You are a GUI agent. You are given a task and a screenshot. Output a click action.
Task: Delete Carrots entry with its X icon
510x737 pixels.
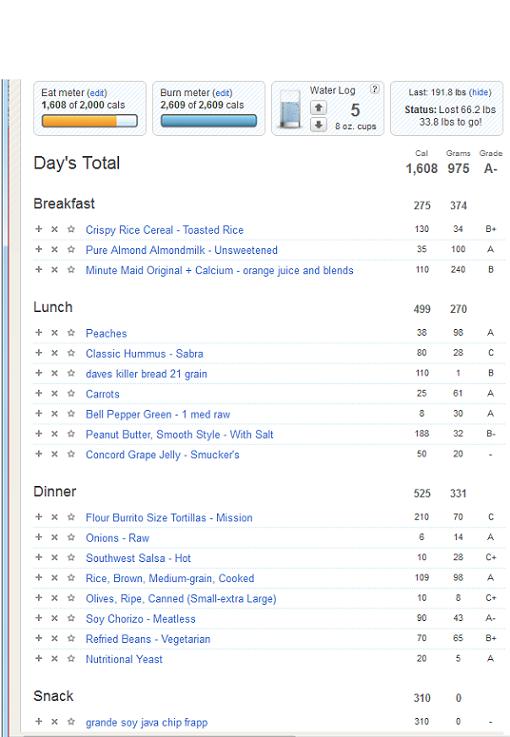[x=55, y=393]
